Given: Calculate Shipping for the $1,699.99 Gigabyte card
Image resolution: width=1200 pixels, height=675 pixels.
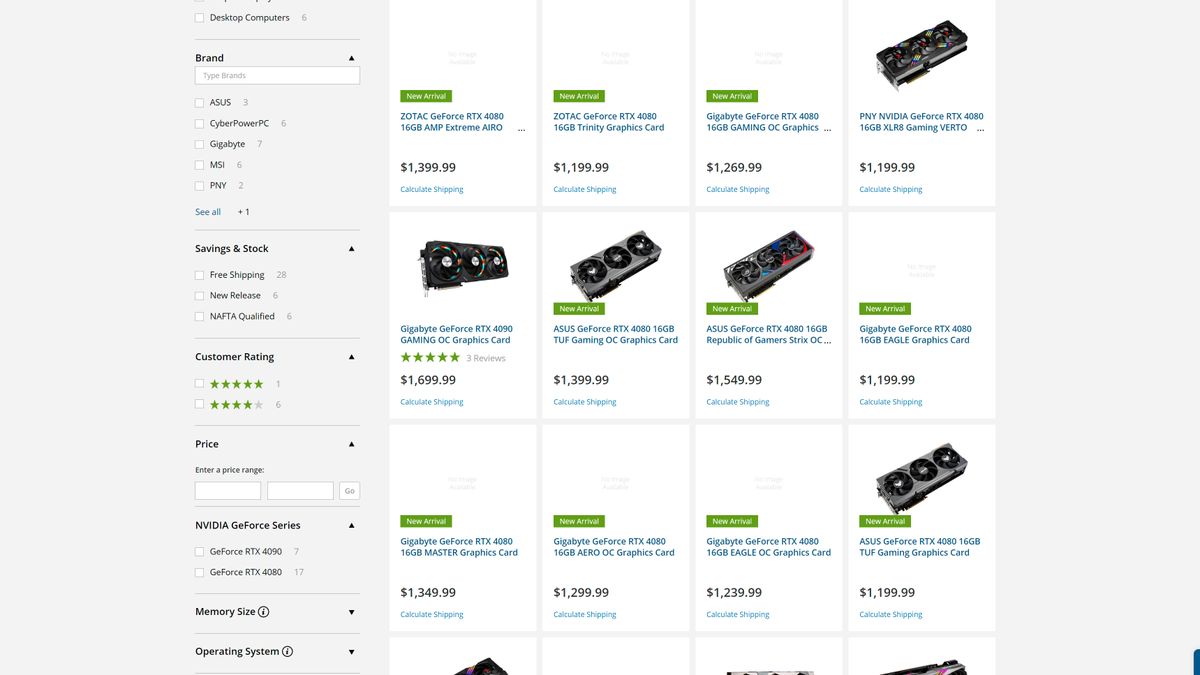Looking at the screenshot, I should pos(432,402).
